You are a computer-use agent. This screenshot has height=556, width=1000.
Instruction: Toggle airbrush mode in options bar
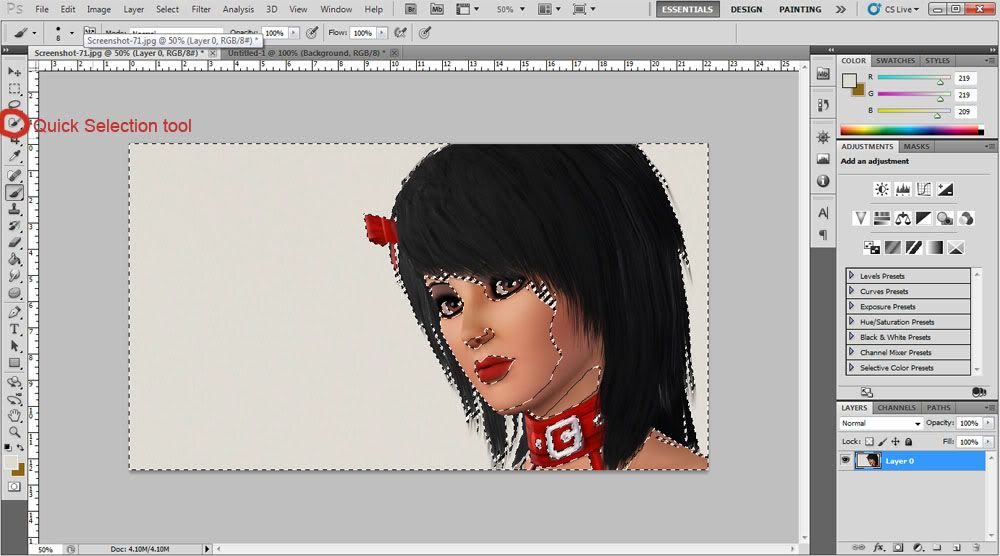click(x=399, y=33)
